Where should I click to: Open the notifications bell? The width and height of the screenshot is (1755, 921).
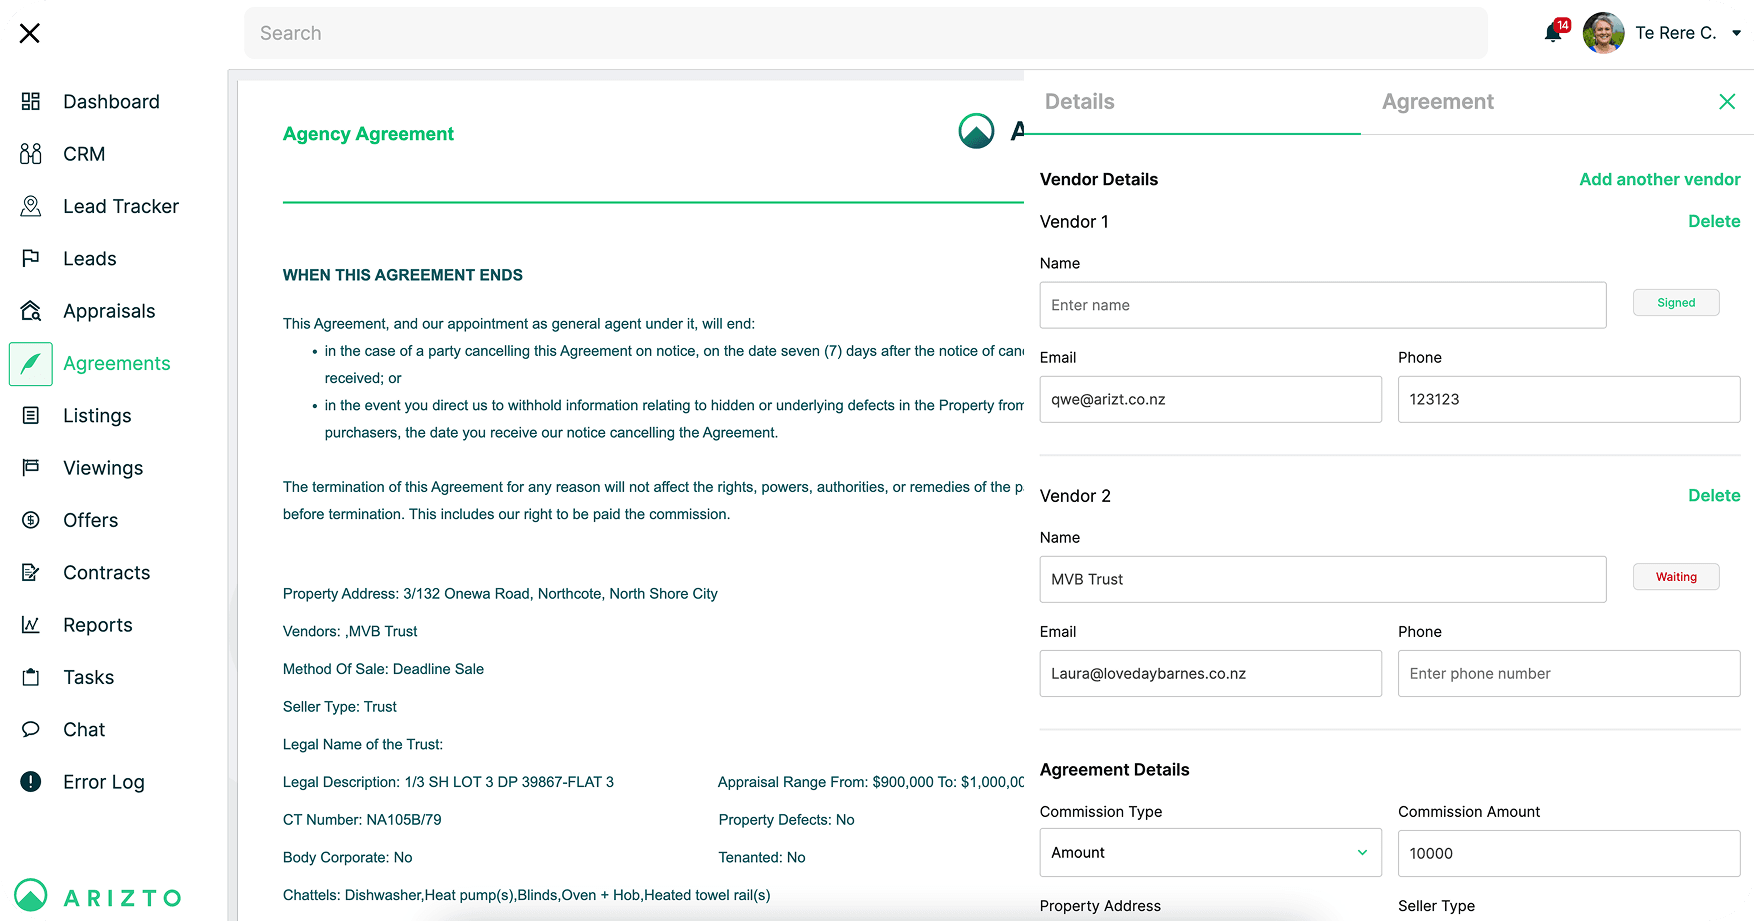pos(1553,33)
